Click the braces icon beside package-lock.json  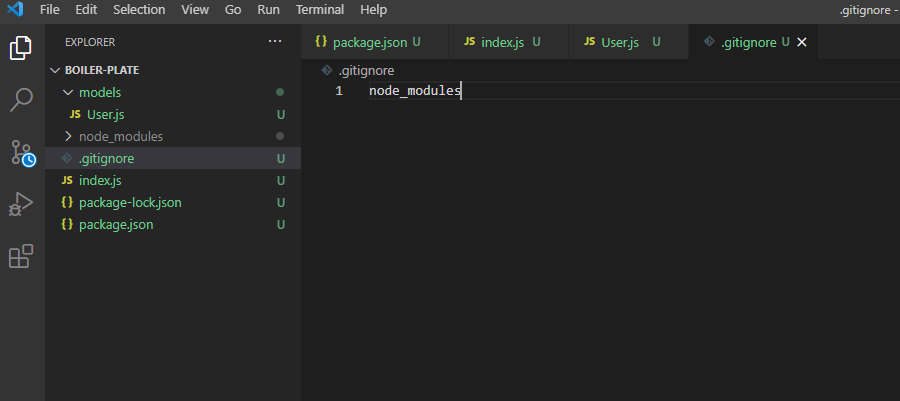tap(68, 203)
